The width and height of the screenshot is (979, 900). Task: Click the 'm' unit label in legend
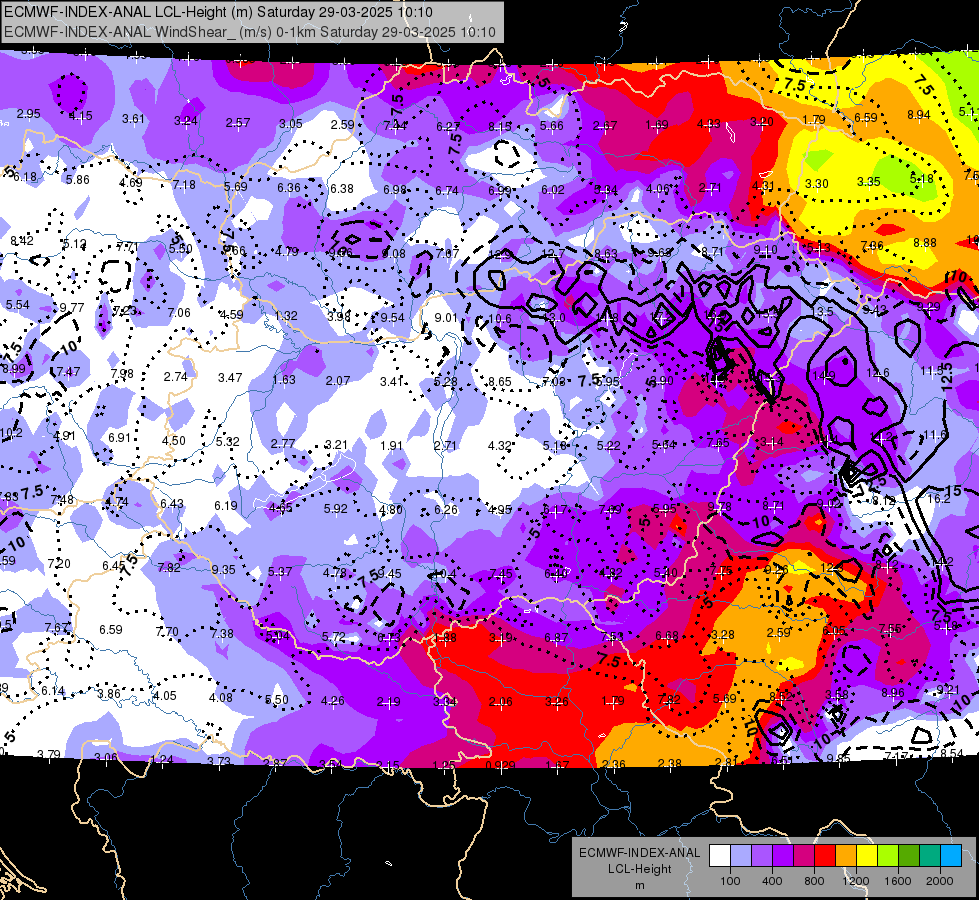click(640, 885)
